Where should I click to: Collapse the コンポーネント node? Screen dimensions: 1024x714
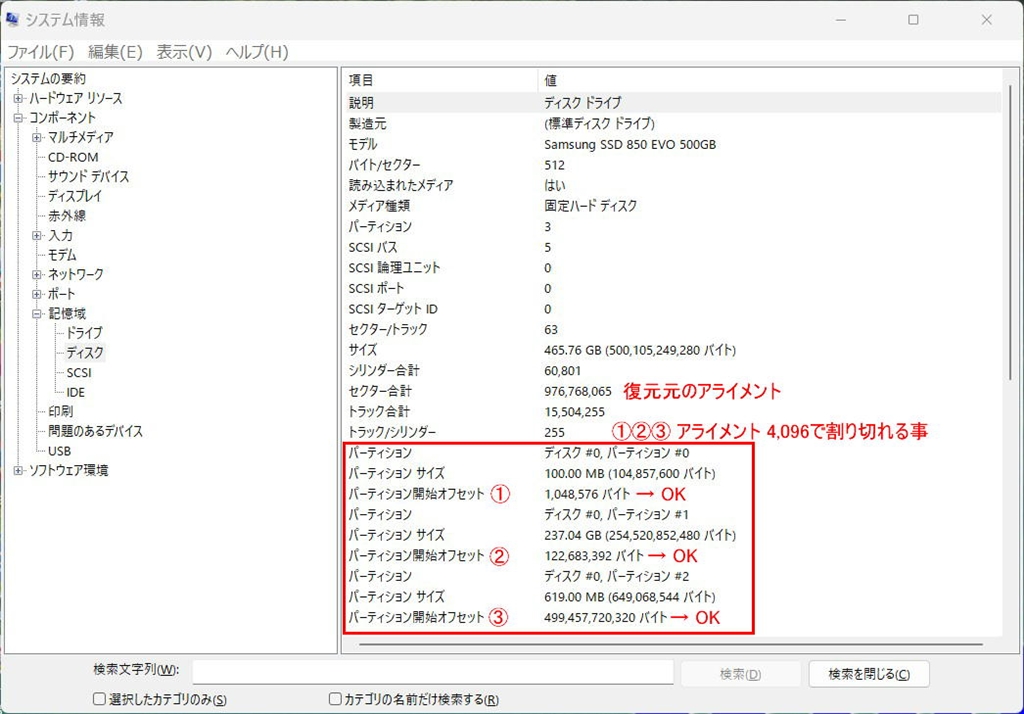18,118
